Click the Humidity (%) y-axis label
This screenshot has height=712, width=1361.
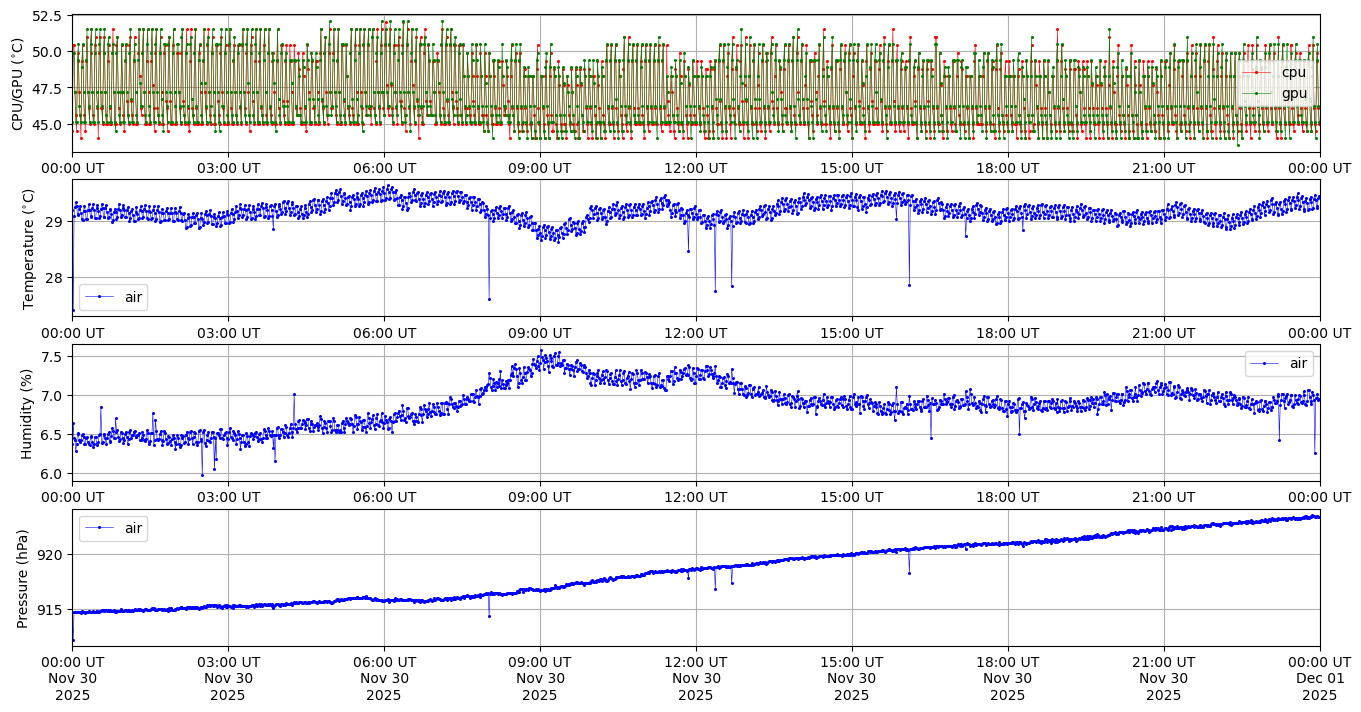pyautogui.click(x=28, y=413)
